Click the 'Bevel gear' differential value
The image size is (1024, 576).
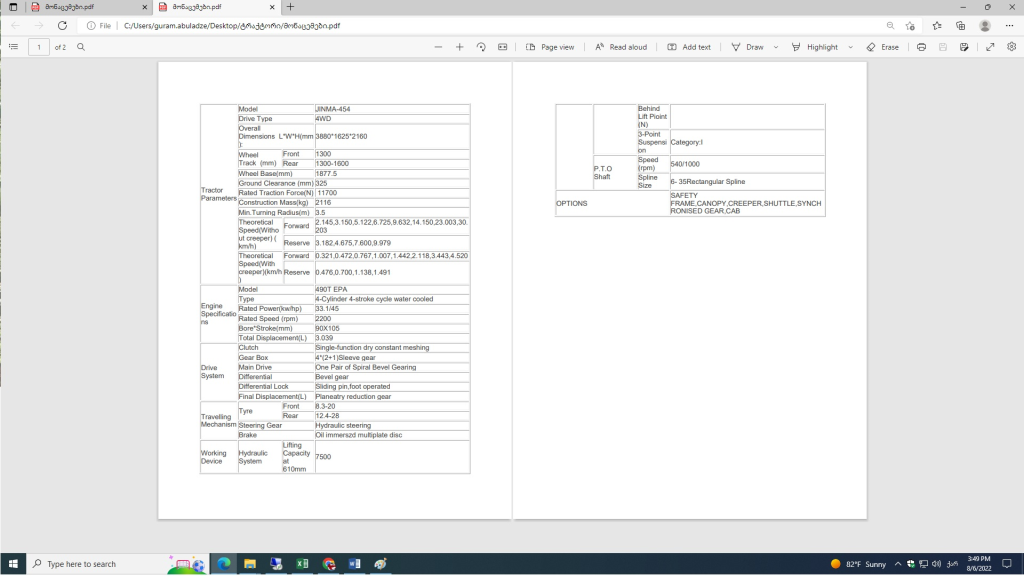coord(332,377)
